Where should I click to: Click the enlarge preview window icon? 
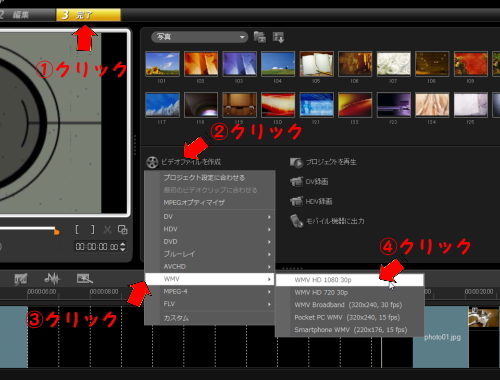122,229
